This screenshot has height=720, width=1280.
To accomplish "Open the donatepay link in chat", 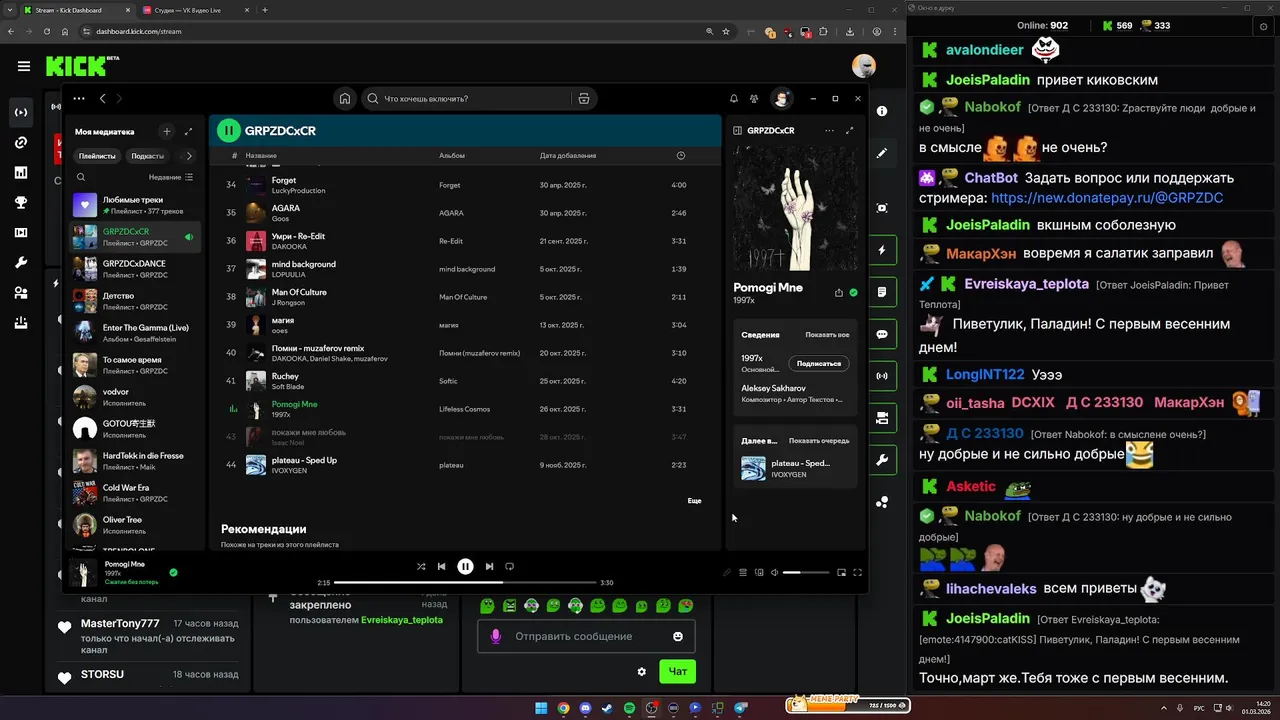I will [1106, 198].
